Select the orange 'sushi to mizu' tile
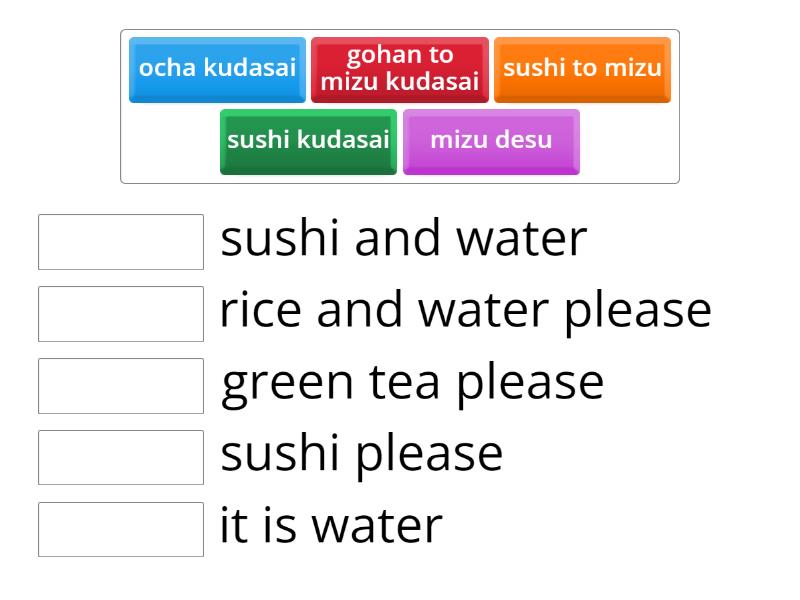 (x=583, y=69)
